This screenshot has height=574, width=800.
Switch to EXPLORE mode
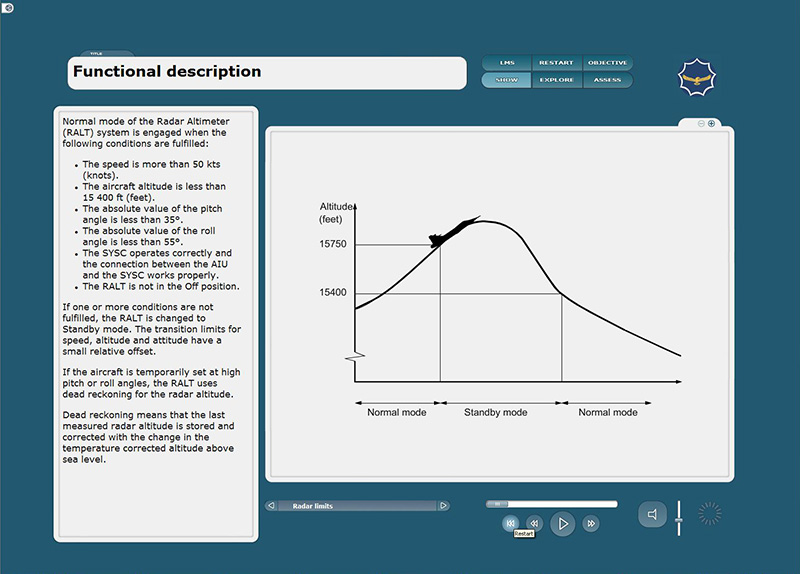pyautogui.click(x=557, y=80)
